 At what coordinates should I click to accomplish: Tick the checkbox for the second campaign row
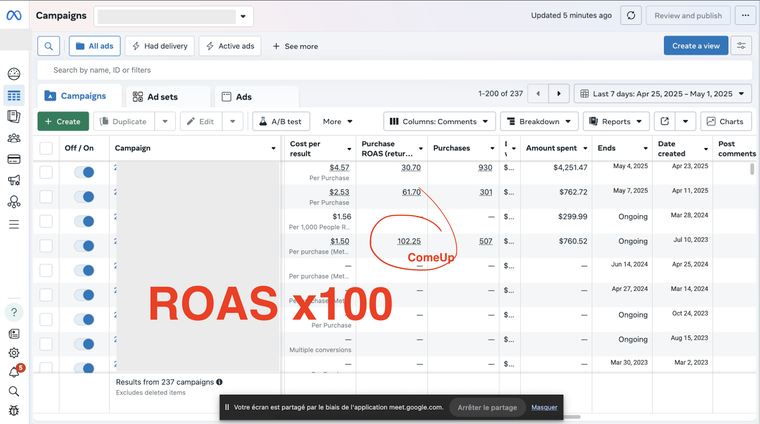(x=46, y=195)
